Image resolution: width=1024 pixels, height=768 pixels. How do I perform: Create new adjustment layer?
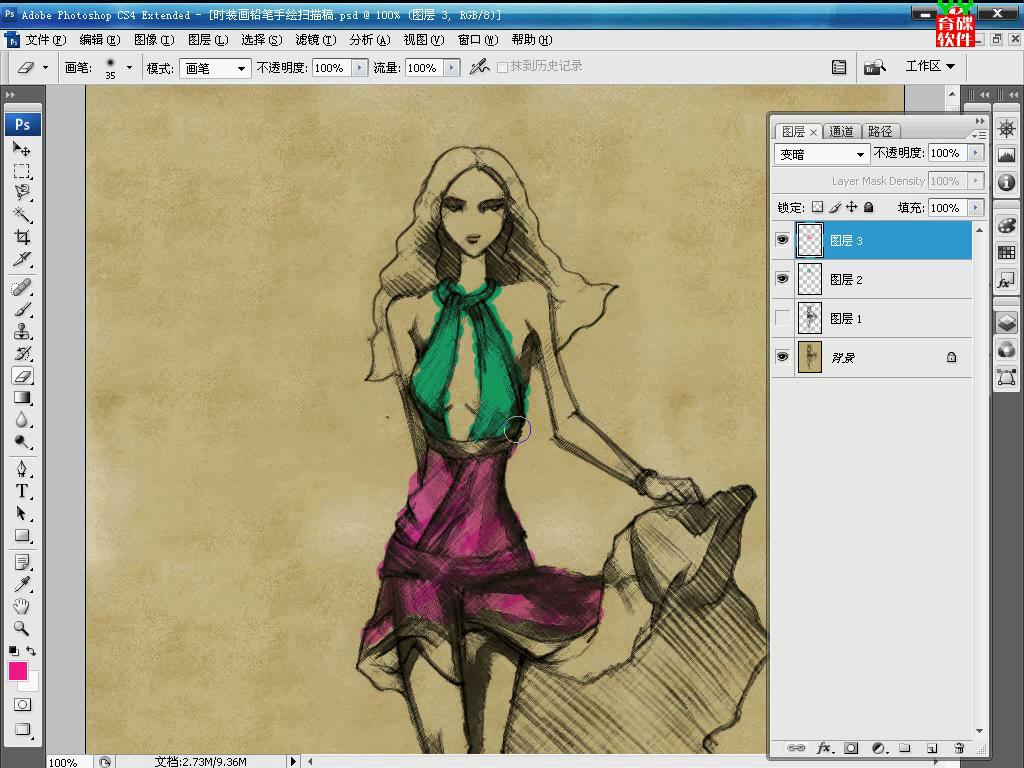878,748
